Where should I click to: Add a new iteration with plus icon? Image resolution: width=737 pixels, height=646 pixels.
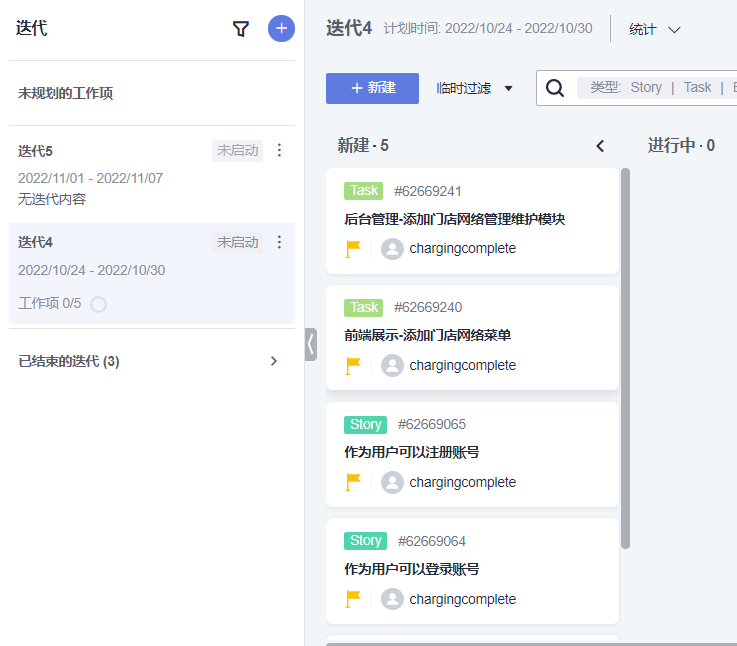[x=282, y=29]
